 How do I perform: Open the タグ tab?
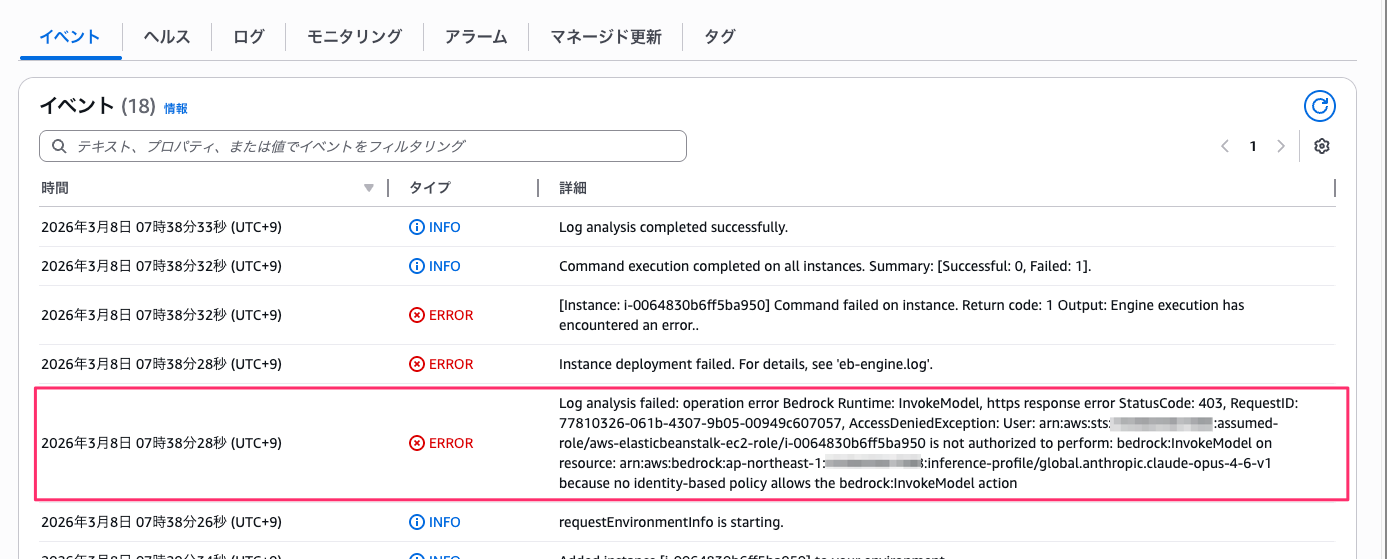pos(719,37)
